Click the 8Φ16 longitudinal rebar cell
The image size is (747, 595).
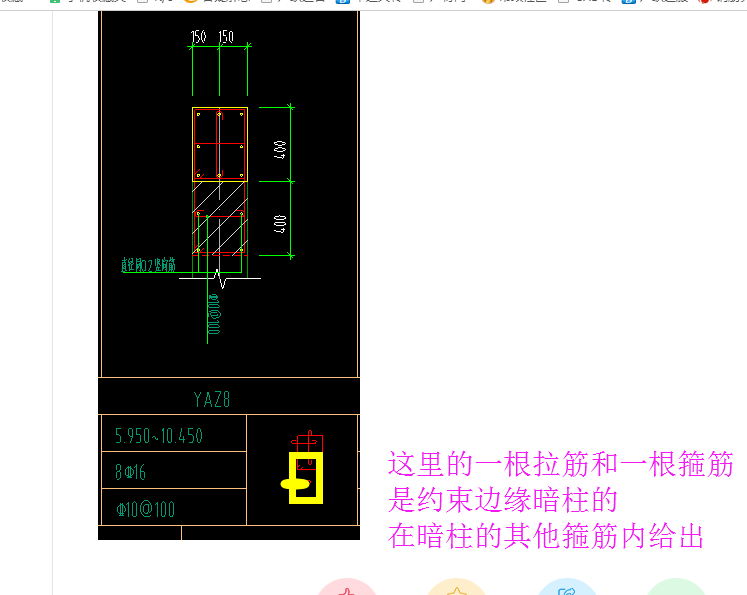pyautogui.click(x=174, y=470)
